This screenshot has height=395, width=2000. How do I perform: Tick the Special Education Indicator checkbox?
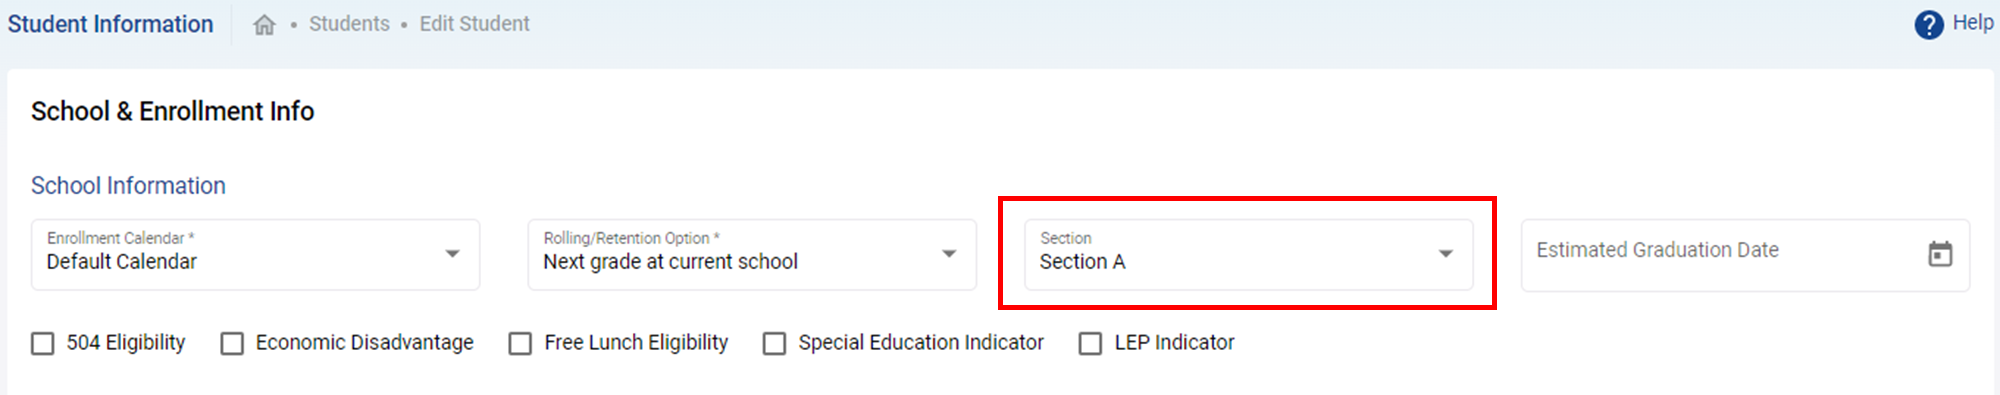pos(775,343)
